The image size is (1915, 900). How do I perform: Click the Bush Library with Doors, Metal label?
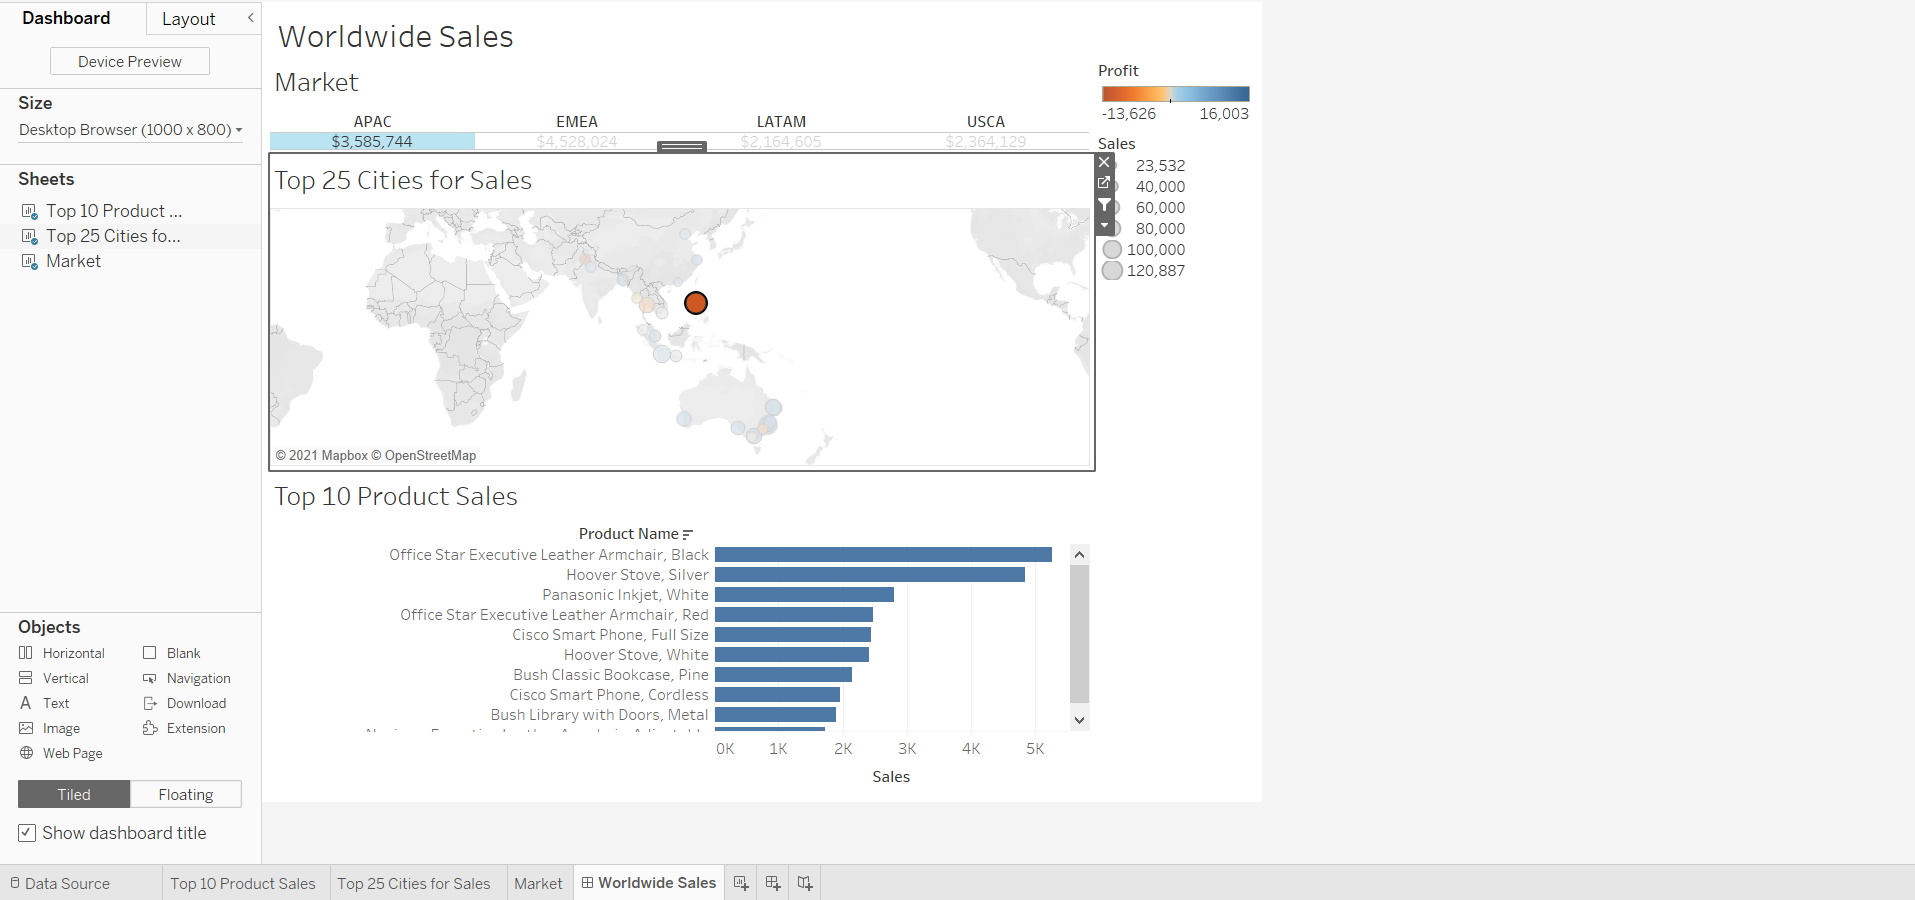(599, 715)
